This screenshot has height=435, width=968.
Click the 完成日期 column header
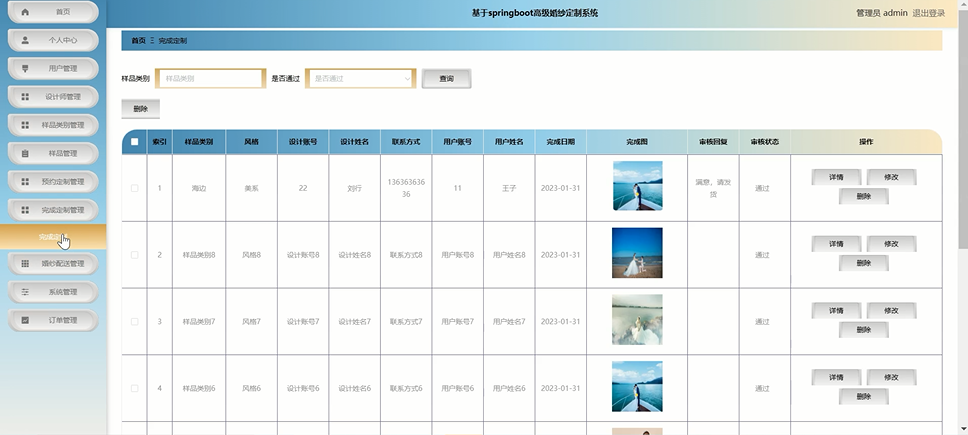pyautogui.click(x=561, y=142)
